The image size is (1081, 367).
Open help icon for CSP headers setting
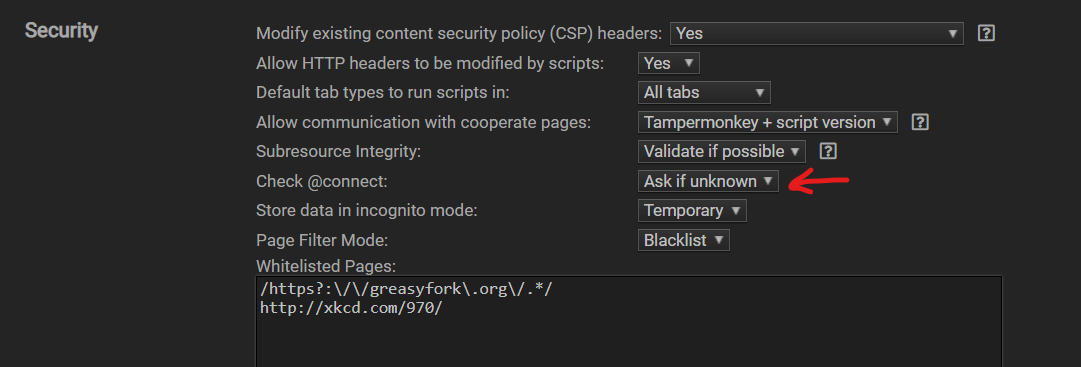(x=986, y=33)
